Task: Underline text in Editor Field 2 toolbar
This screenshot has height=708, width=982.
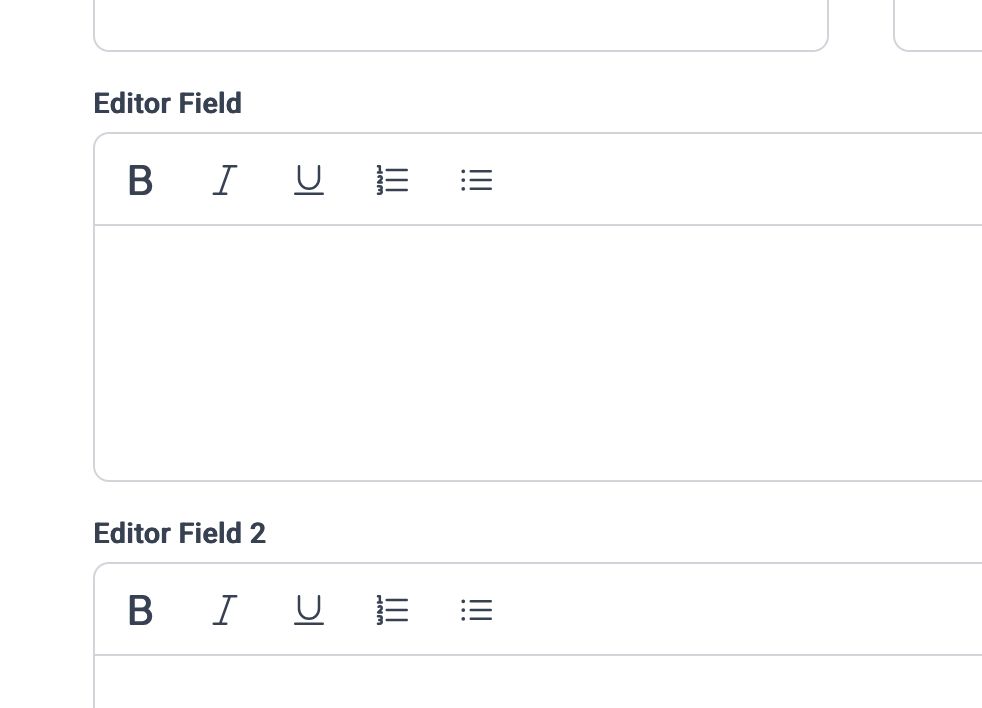Action: (309, 610)
